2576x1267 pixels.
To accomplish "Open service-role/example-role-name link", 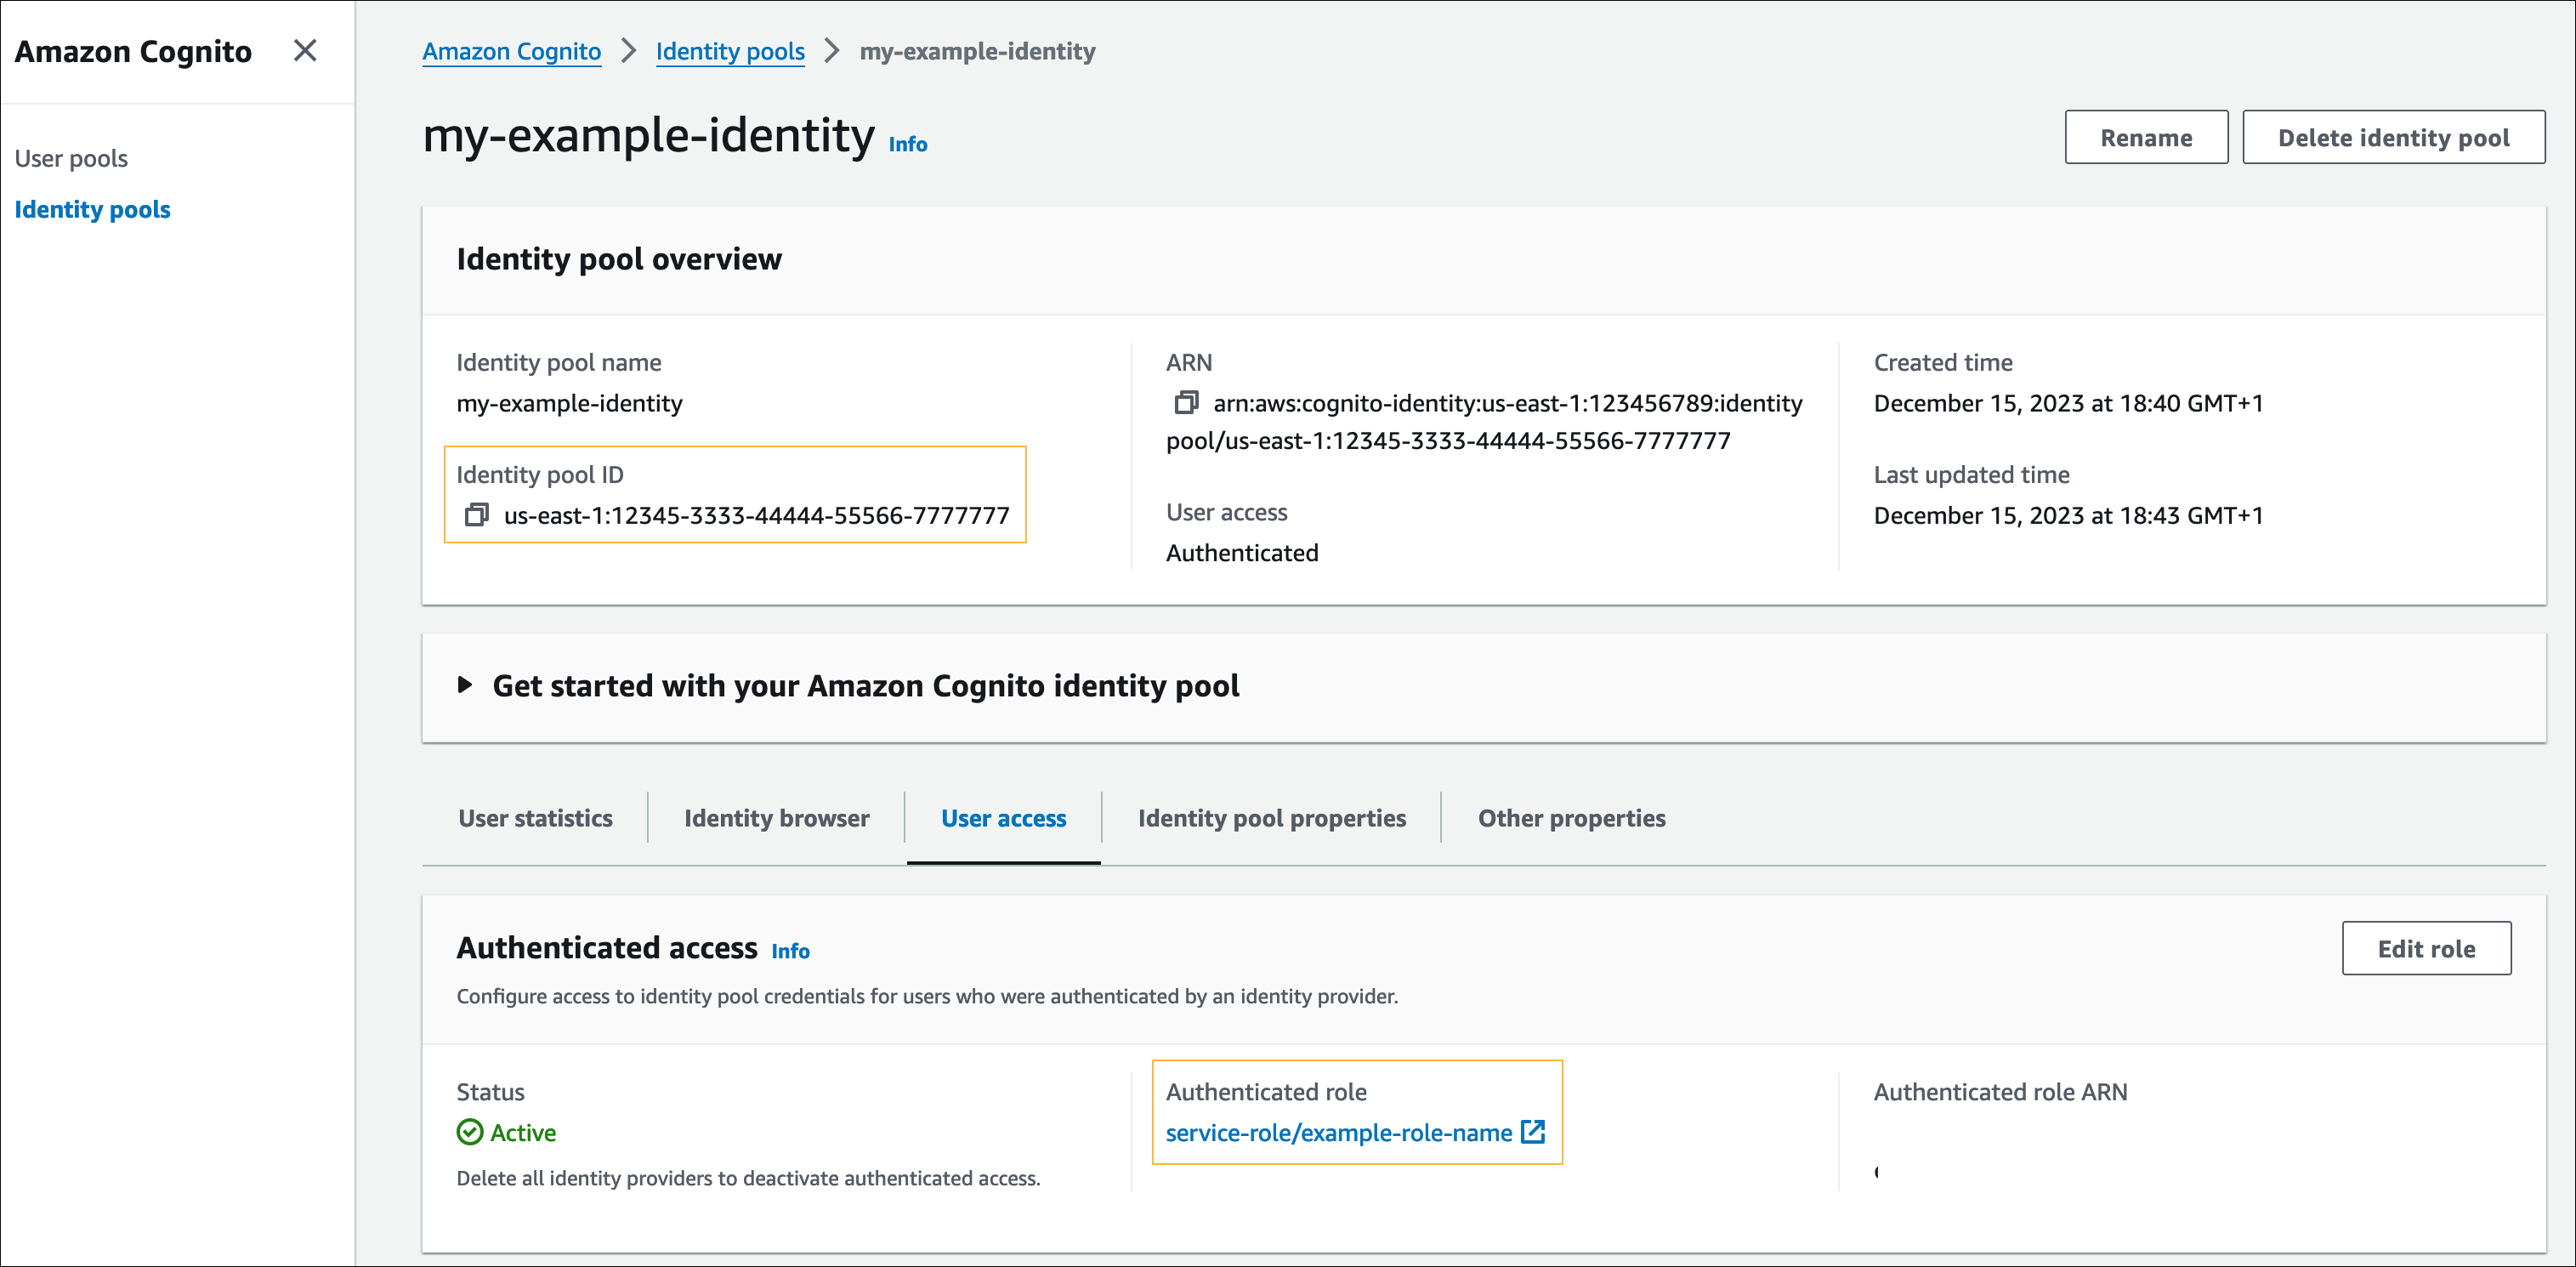I will 1338,1132.
